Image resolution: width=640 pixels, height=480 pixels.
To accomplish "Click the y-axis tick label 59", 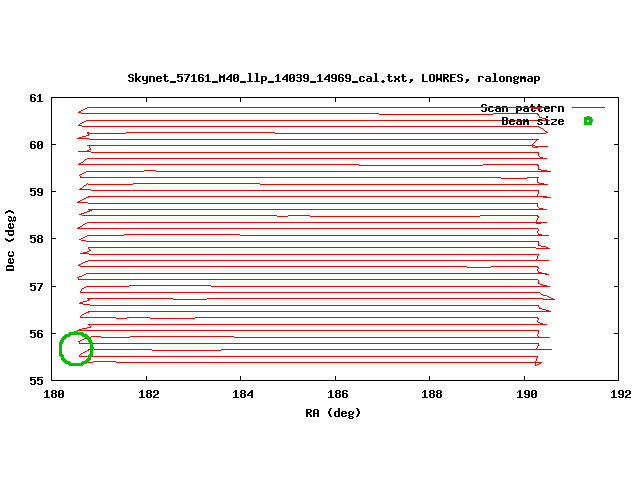I will 36,192.
